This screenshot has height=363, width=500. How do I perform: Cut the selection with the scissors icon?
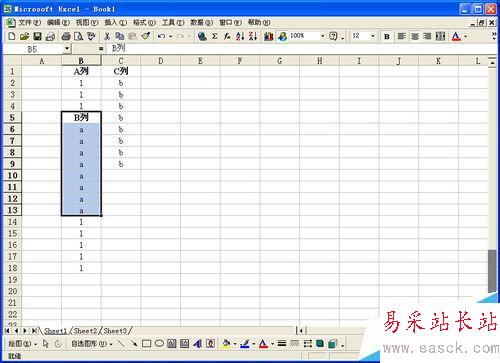(107, 36)
